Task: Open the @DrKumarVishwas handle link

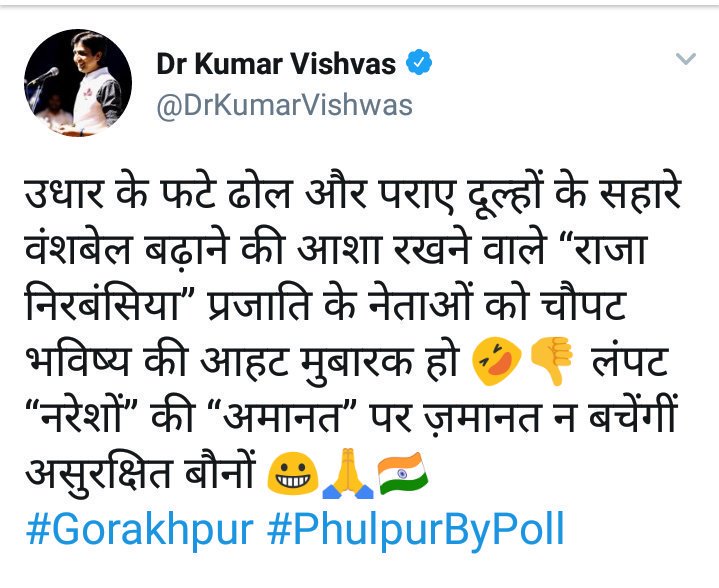Action: tap(284, 105)
